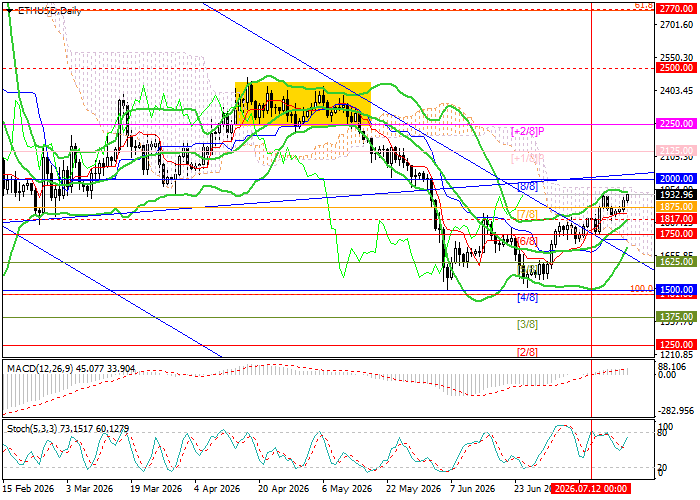700x500 pixels.
Task: Click the [8/8] Murrey level label
Action: (527, 187)
